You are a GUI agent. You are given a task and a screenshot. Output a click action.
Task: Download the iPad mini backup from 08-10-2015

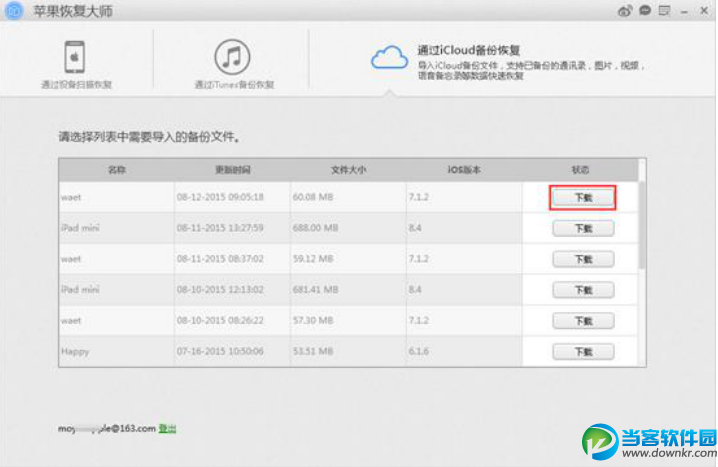(x=583, y=290)
